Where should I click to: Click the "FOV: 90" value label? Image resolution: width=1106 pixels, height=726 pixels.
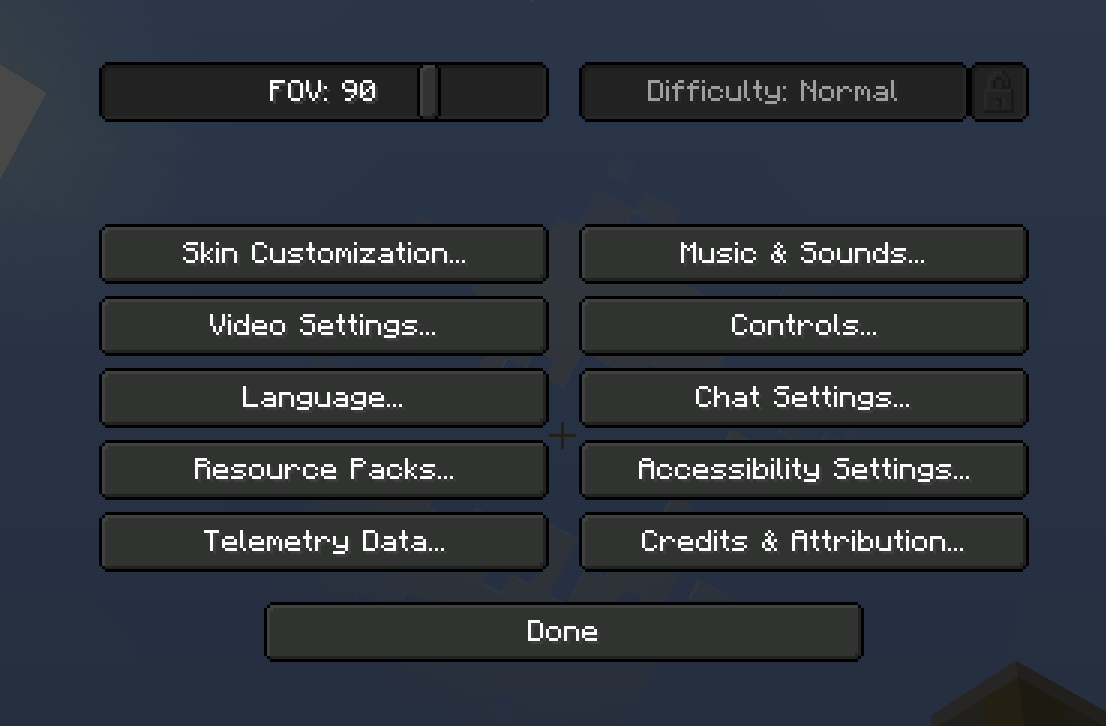[x=322, y=91]
